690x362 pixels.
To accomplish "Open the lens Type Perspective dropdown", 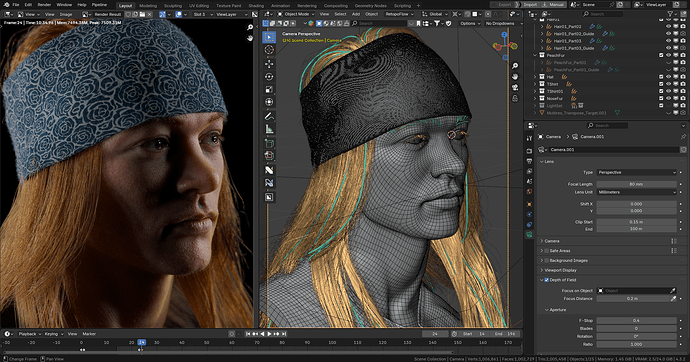I will 636,172.
